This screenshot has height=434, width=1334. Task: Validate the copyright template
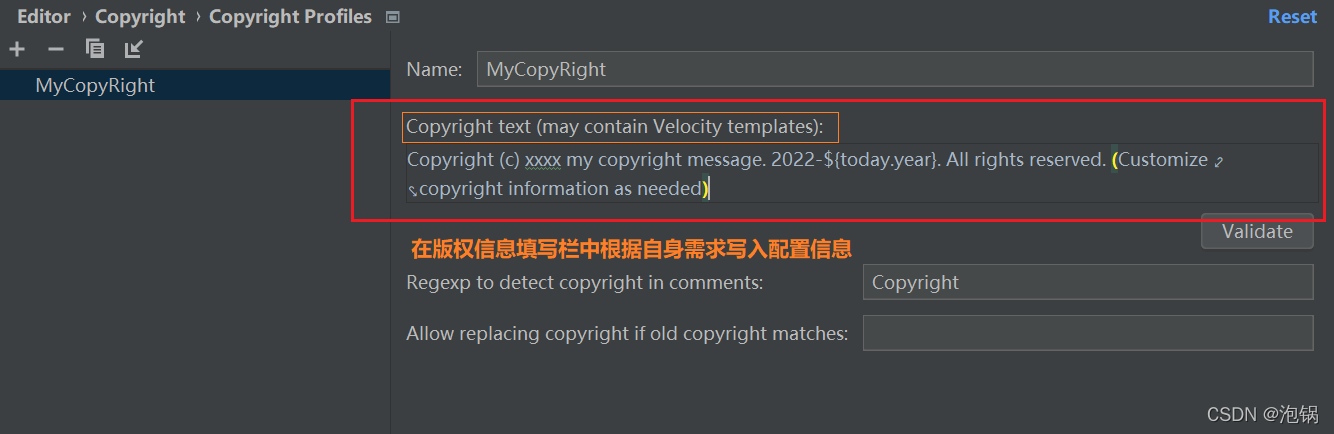[1257, 231]
